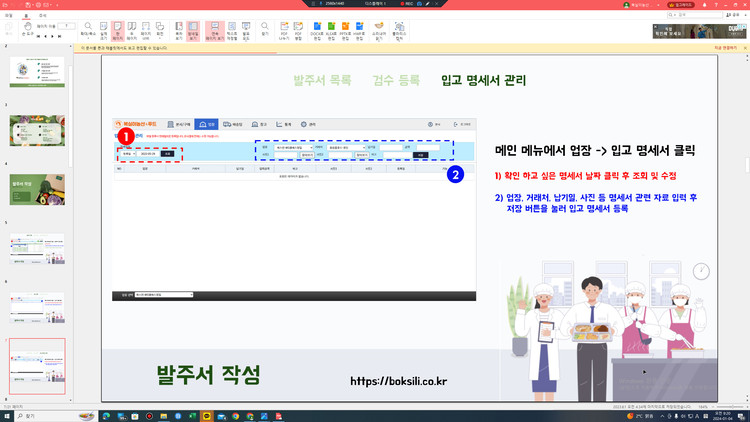Image resolution: width=750 pixels, height=422 pixels.
Task: Click the search field in the ribbon
Action: click(695, 15)
